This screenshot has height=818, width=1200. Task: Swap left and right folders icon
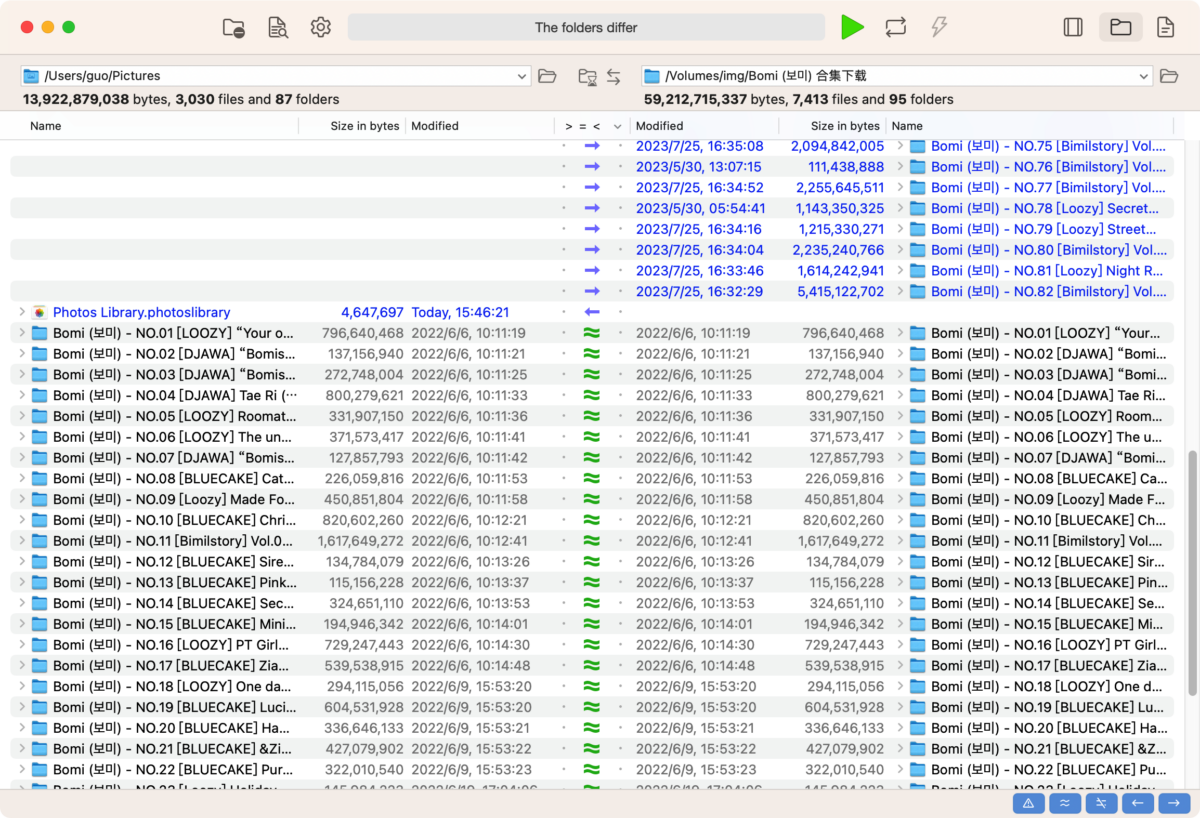pos(614,76)
